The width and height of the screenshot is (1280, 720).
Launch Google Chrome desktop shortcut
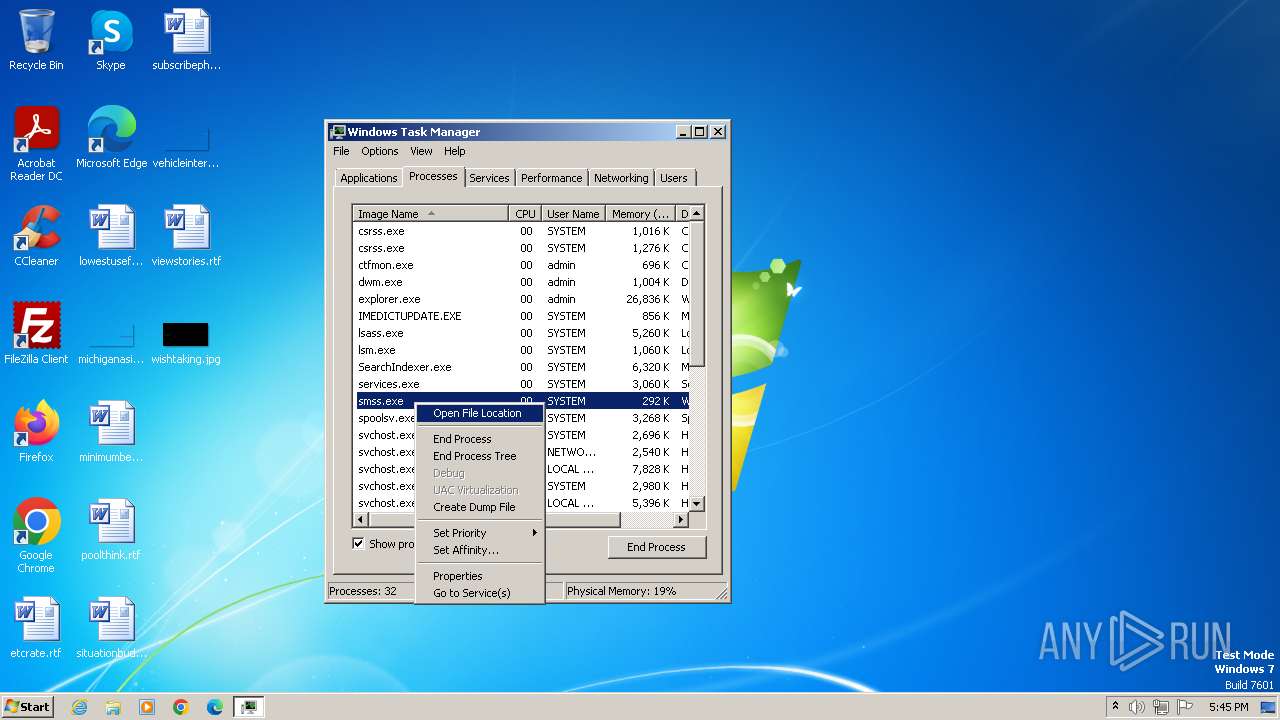[x=36, y=536]
